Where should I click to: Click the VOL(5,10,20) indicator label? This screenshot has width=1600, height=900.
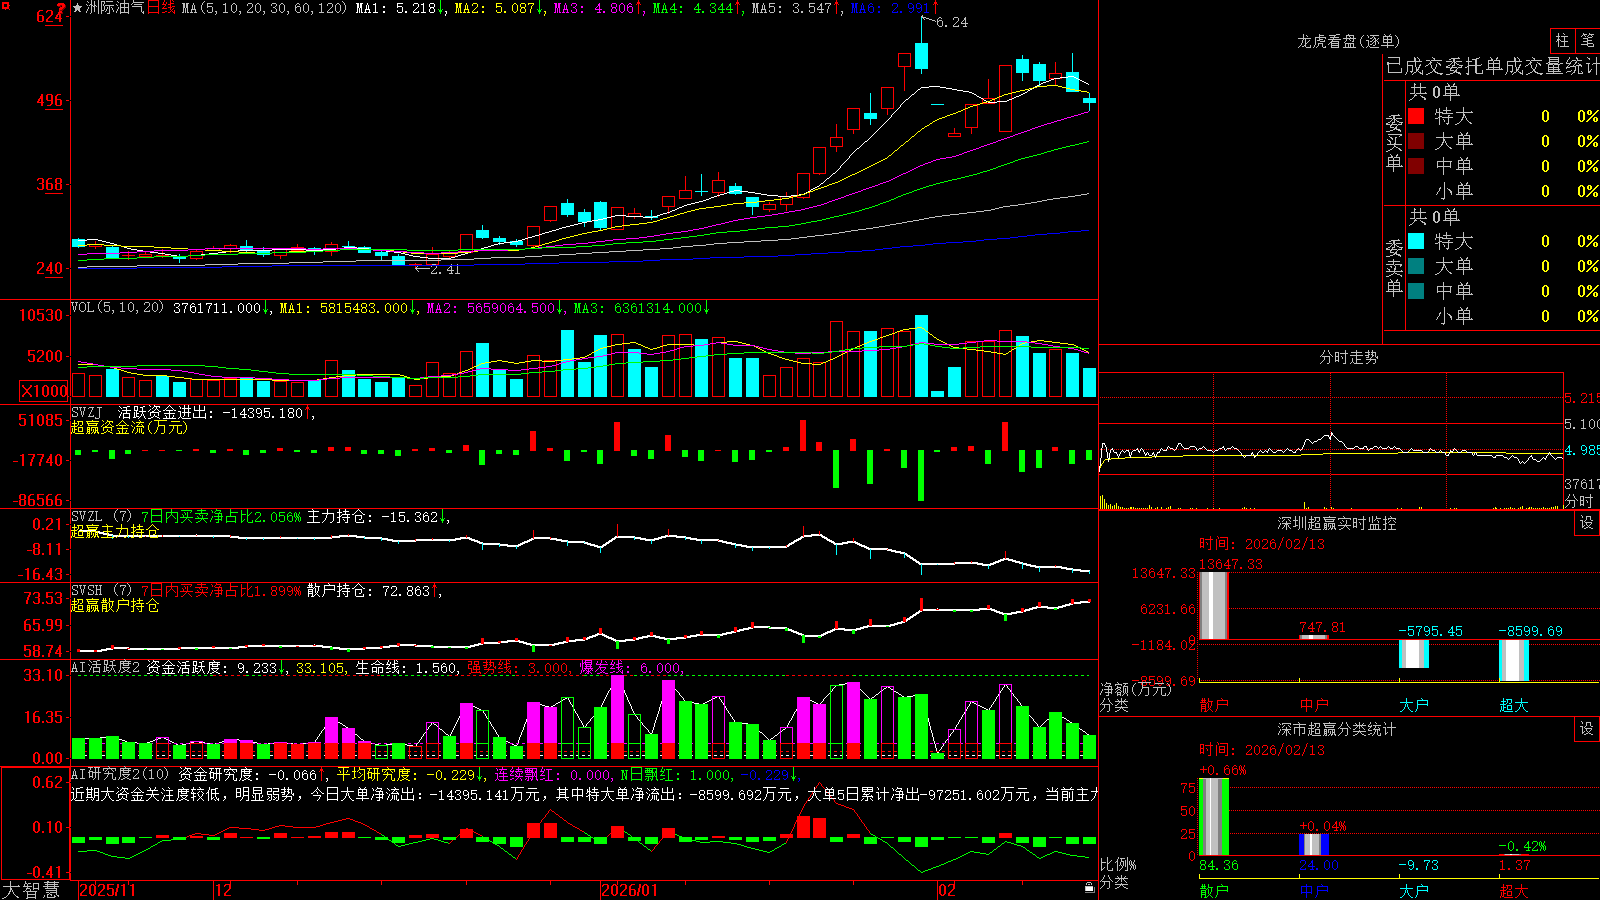pyautogui.click(x=117, y=308)
